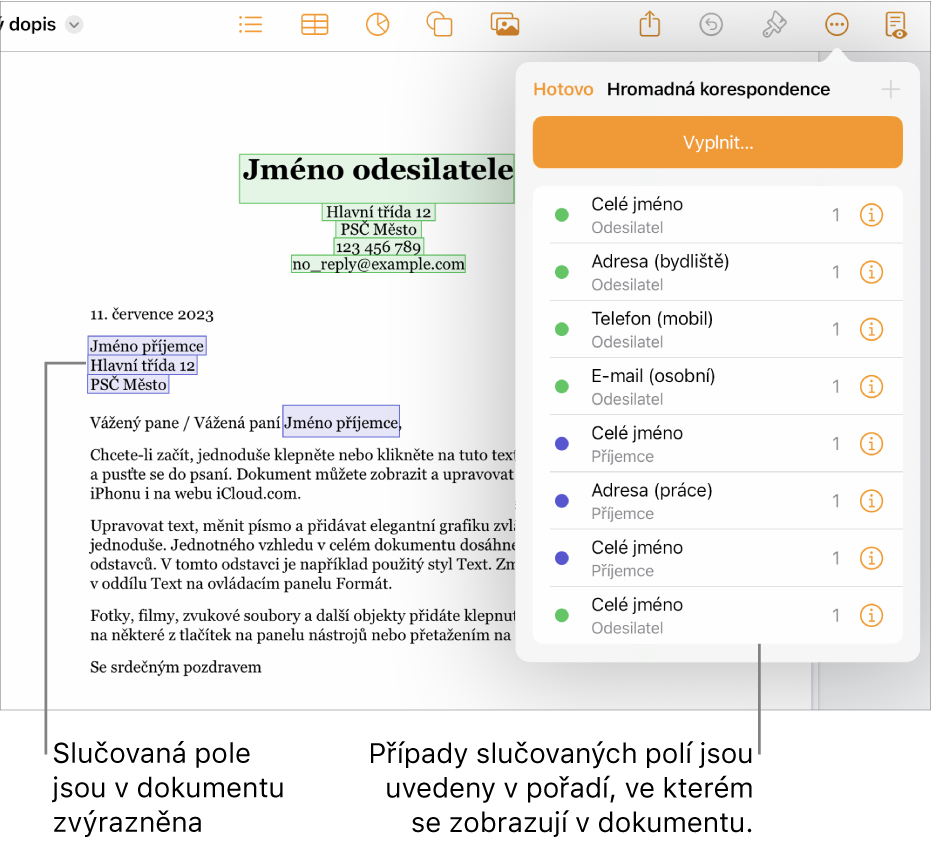Show info for Adresa (bydliště) field
This screenshot has height=846, width=931.
[871, 272]
